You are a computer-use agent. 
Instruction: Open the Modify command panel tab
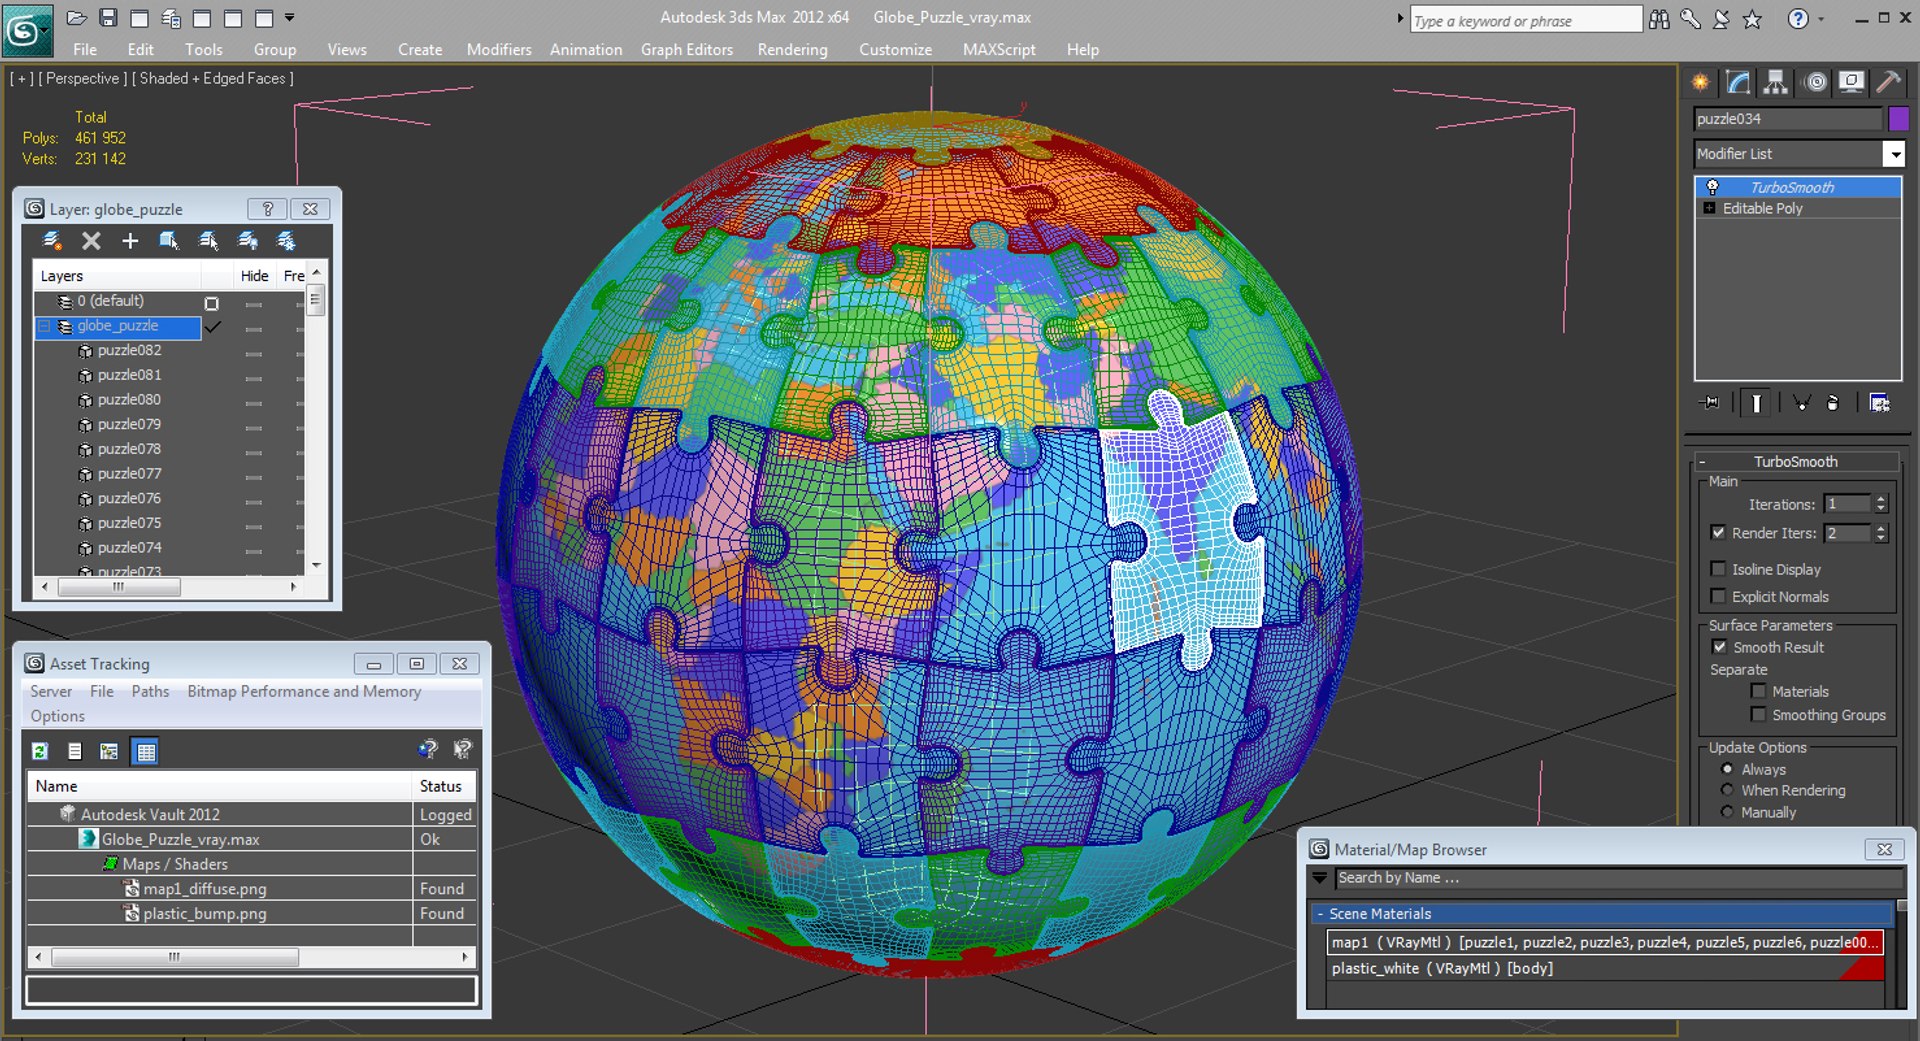(x=1738, y=83)
